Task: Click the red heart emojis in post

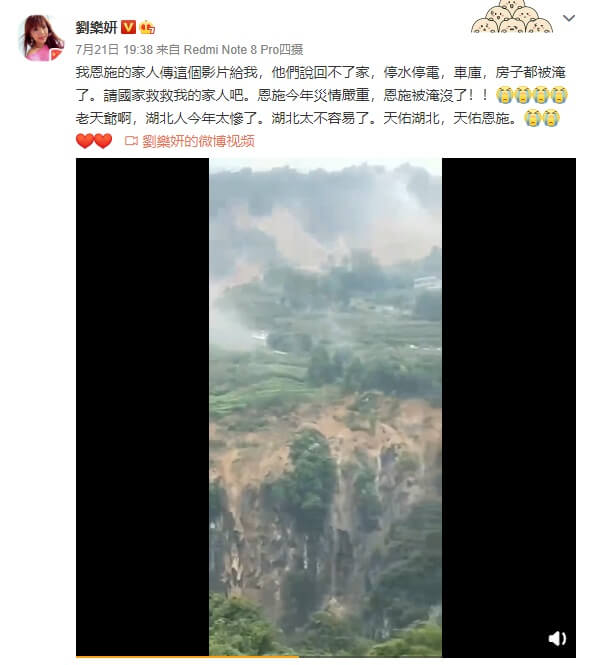Action: pyautogui.click(x=94, y=141)
